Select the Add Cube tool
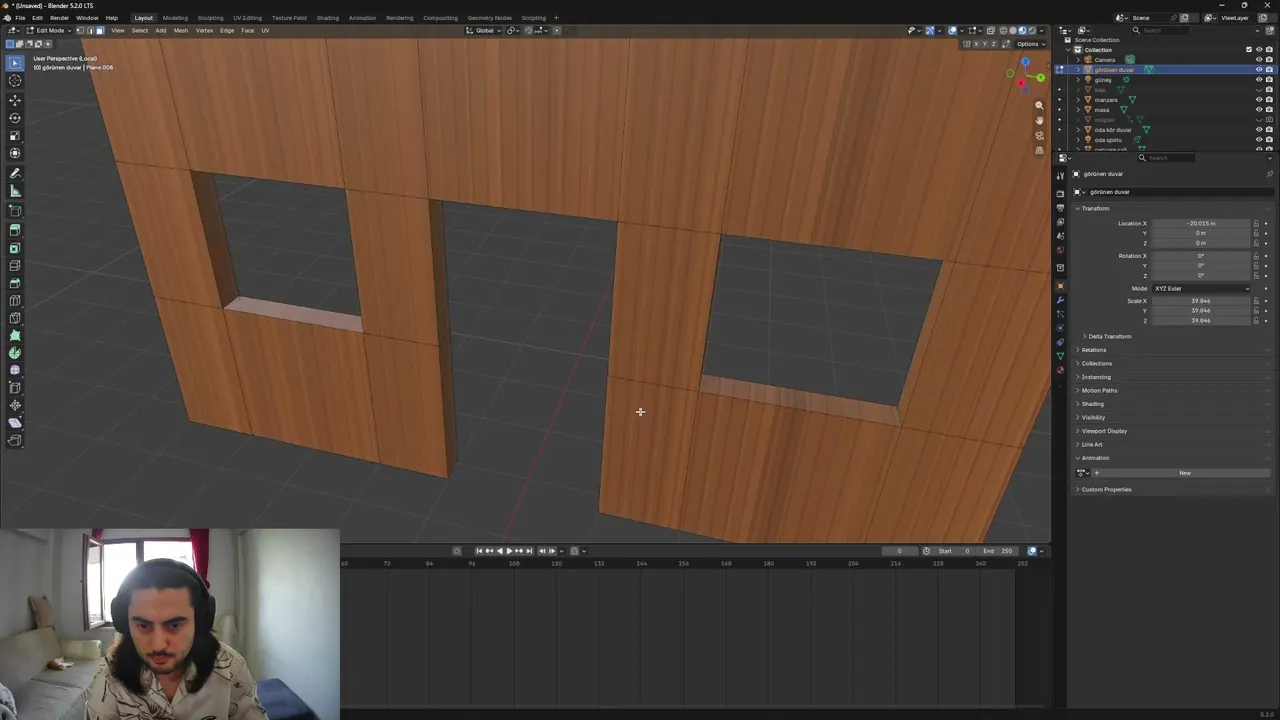 point(15,211)
